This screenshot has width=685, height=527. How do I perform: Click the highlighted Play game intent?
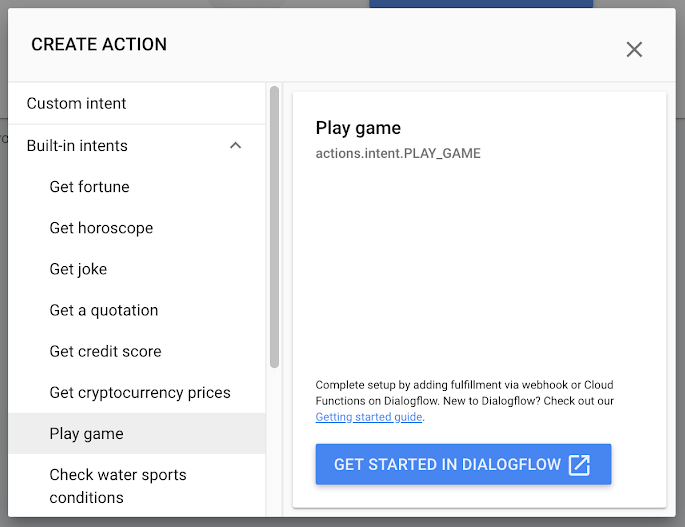(87, 434)
